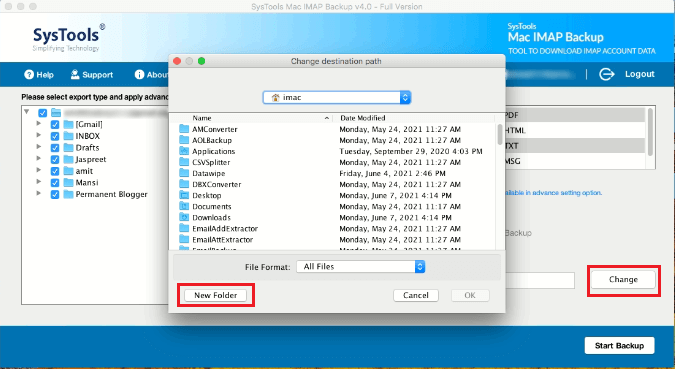Click the destination path input field
This screenshot has height=369, width=675.
(x=540, y=280)
